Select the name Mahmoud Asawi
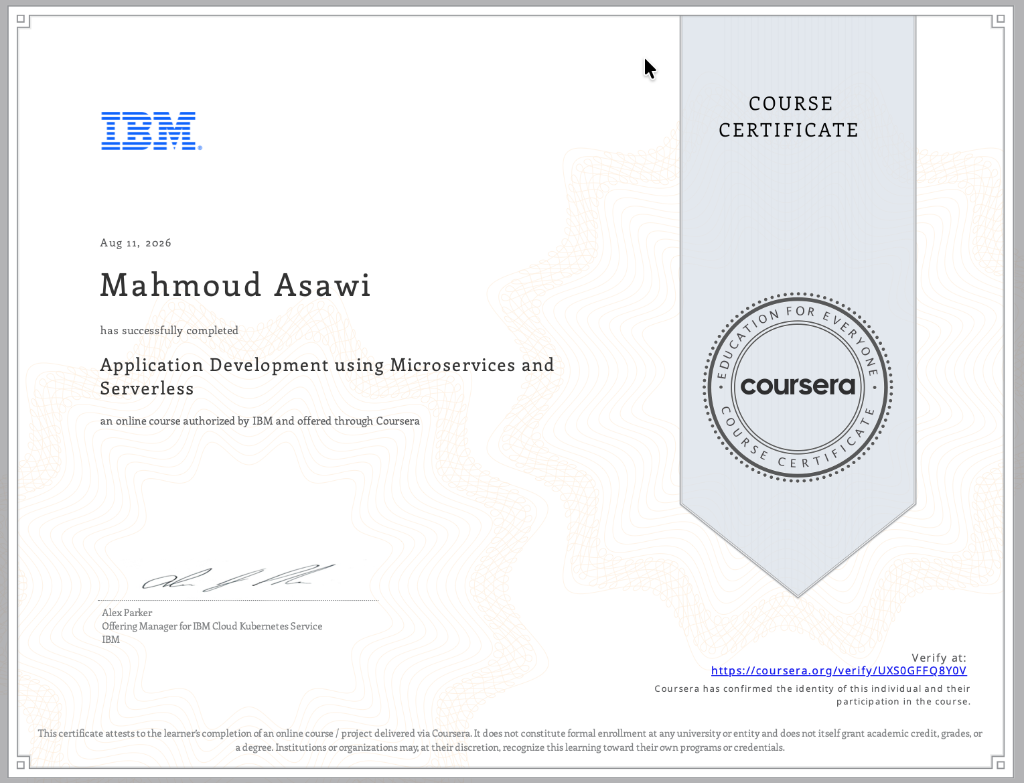Viewport: 1024px width, 783px height. [235, 285]
